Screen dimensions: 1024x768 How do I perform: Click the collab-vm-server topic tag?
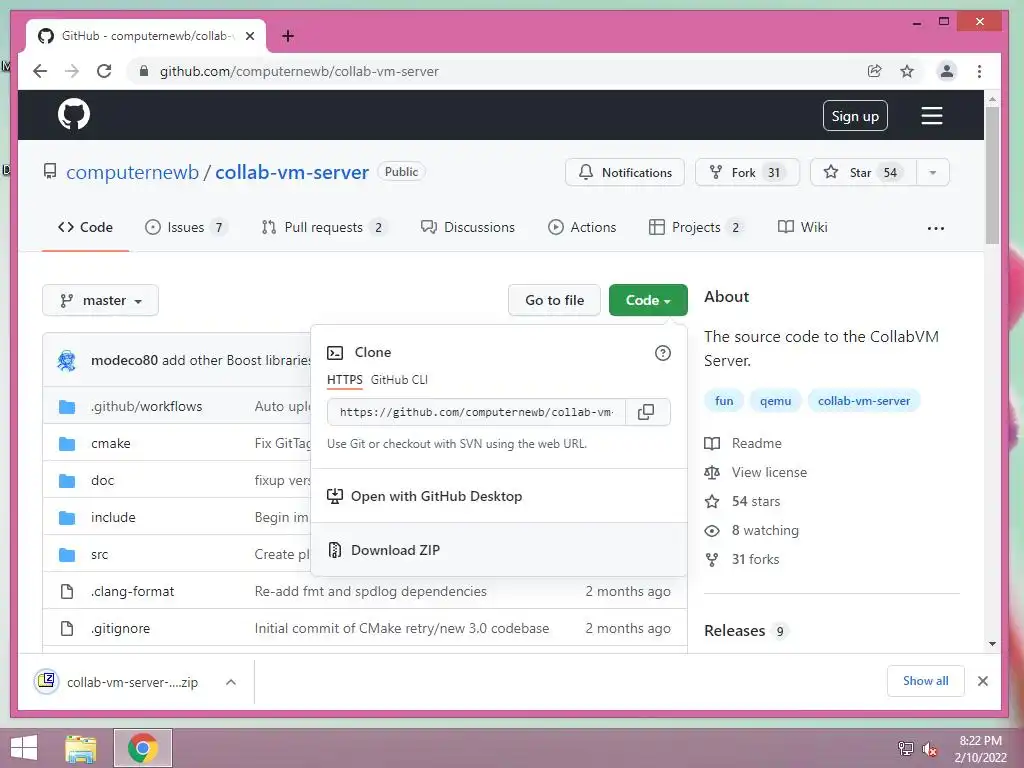(x=863, y=401)
